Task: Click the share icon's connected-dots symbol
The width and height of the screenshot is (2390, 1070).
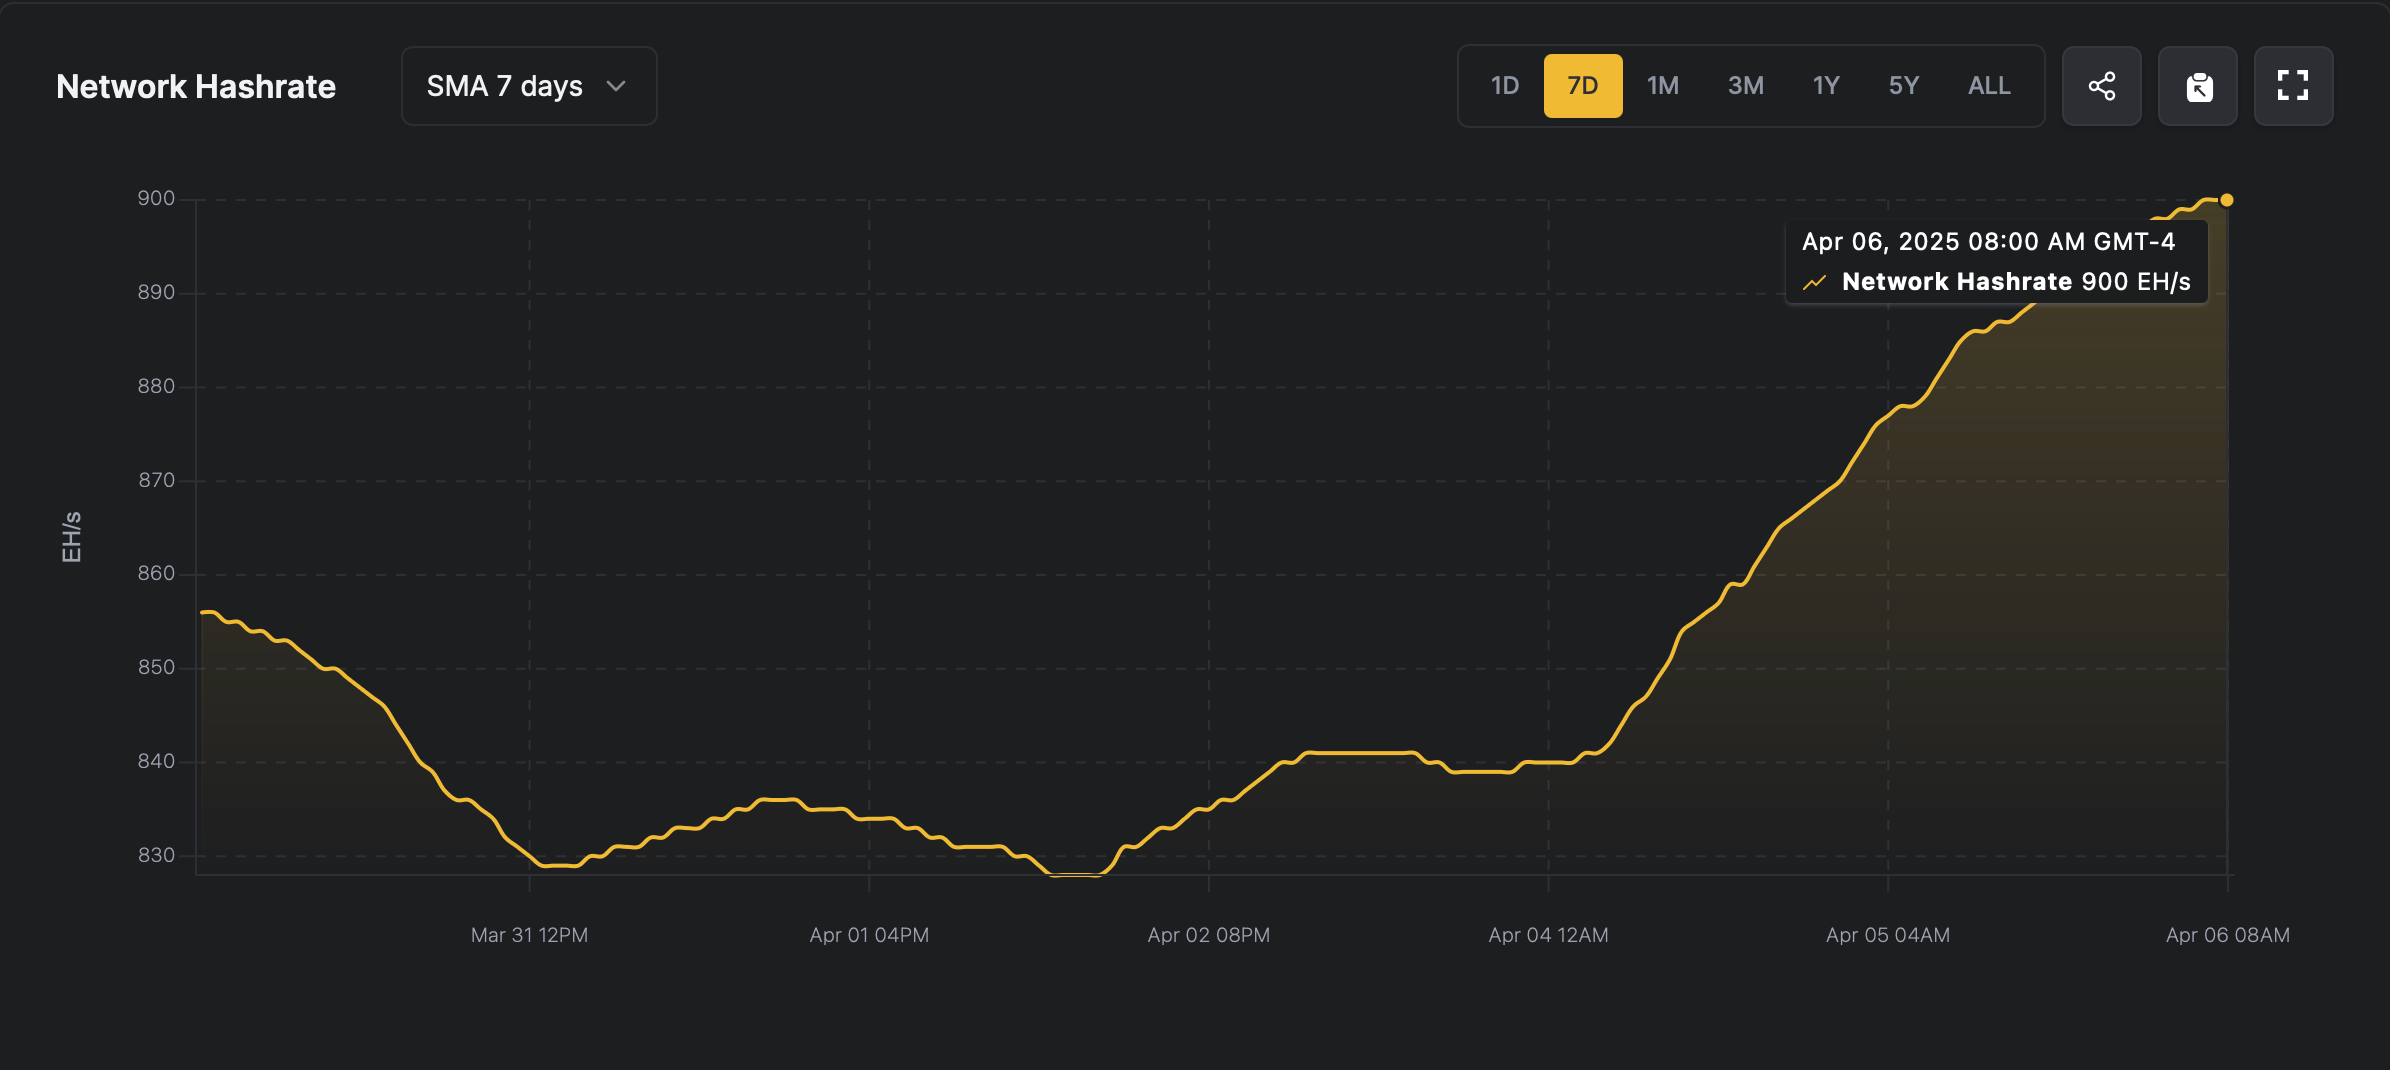Action: tap(2101, 86)
